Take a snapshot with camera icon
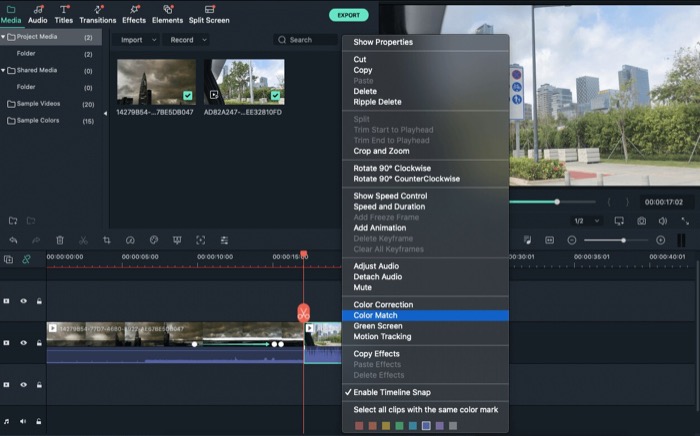700x436 pixels. [642, 221]
